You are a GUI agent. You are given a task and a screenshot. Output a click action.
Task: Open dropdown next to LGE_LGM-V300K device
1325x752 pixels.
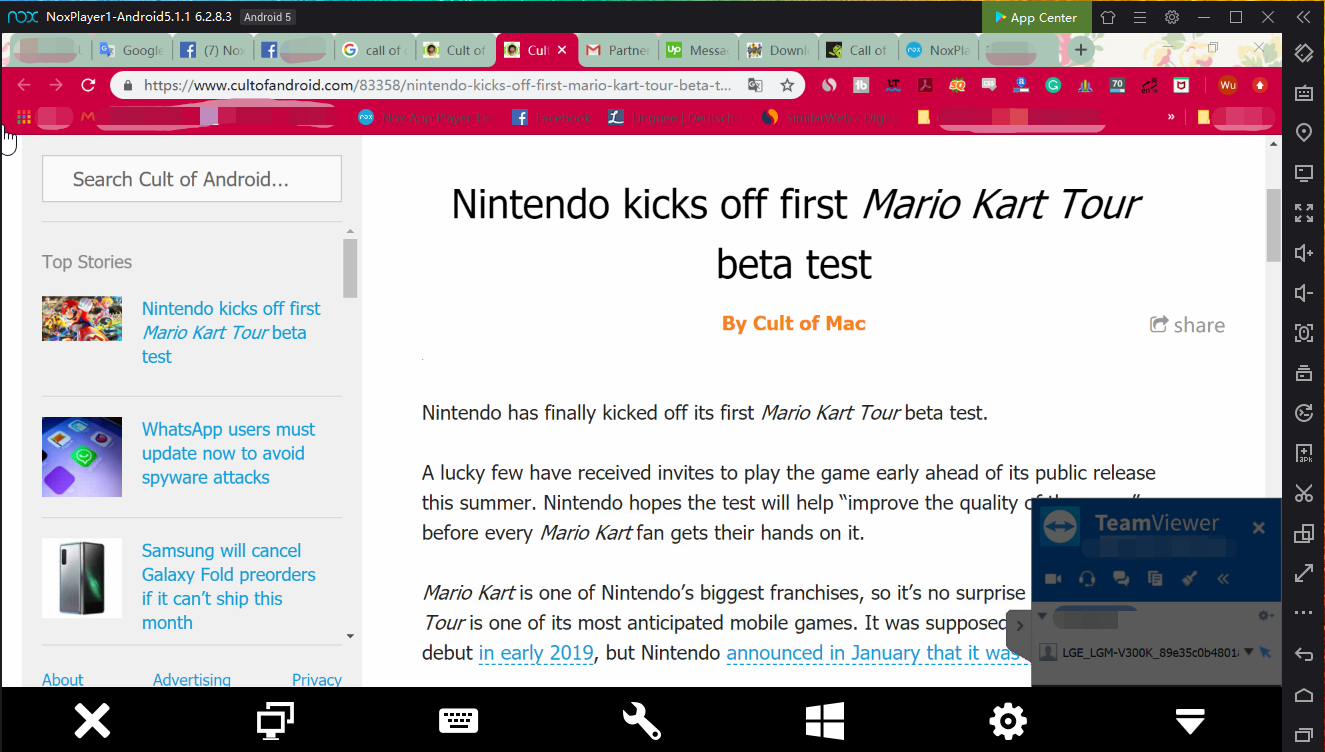tap(1248, 652)
